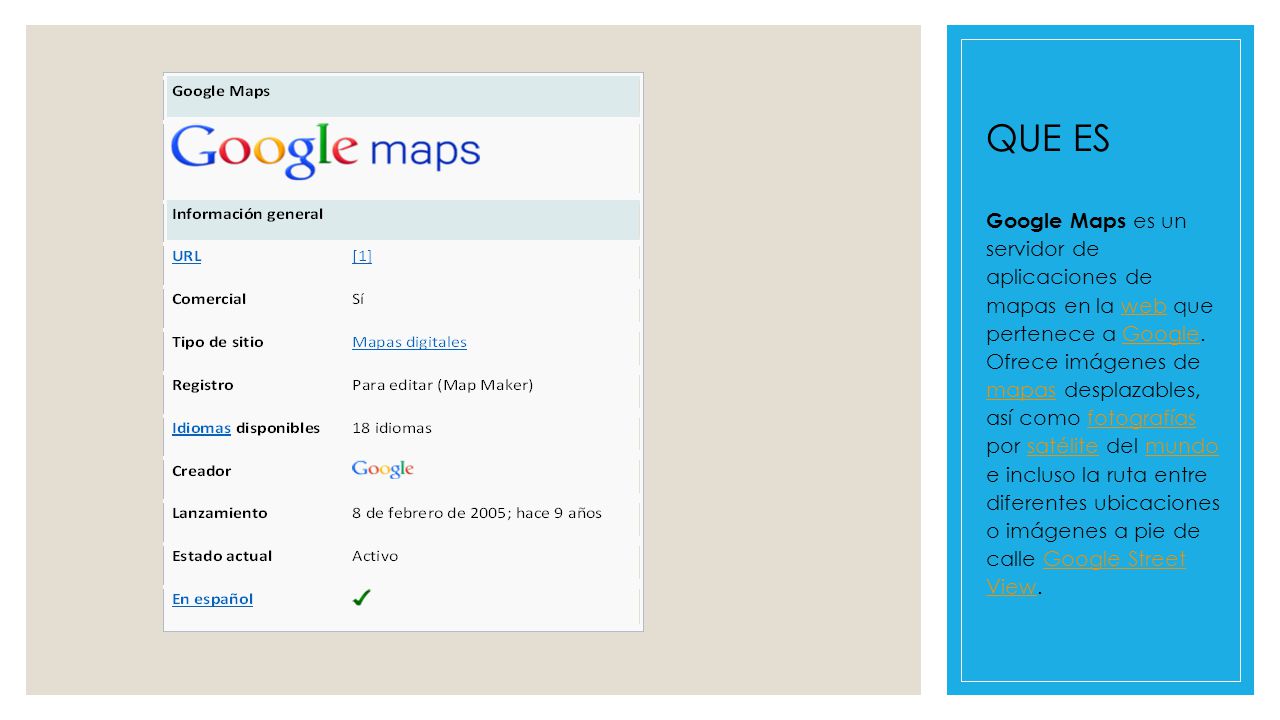Click the 18 idiomas value
The image size is (1280, 720).
pos(392,428)
